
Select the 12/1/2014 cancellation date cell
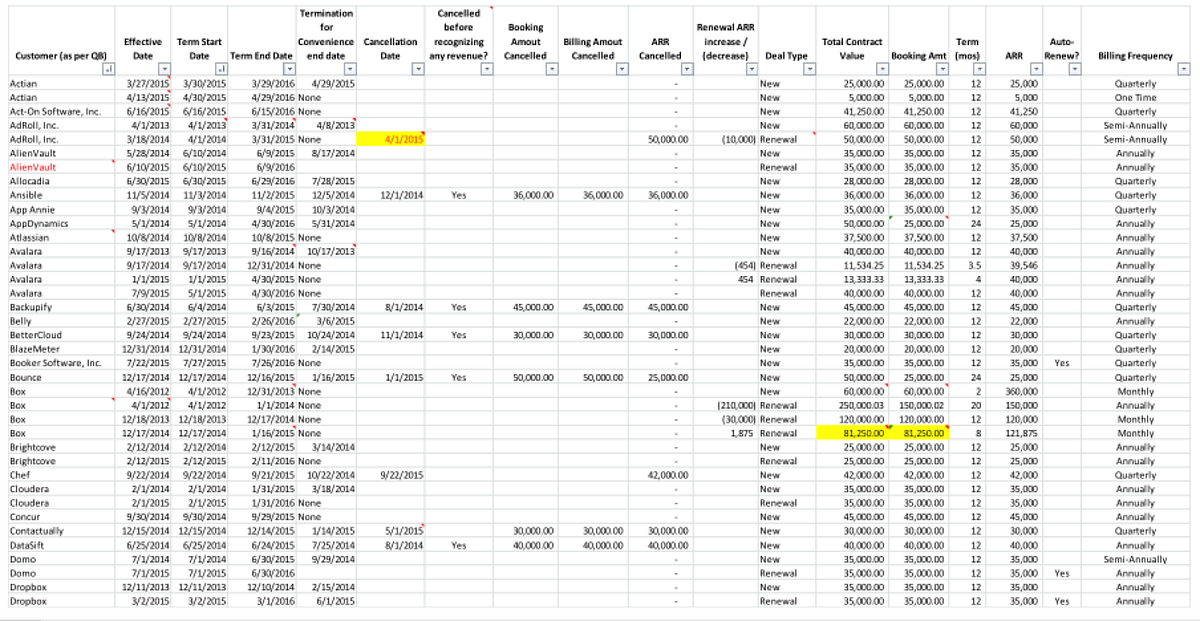393,196
